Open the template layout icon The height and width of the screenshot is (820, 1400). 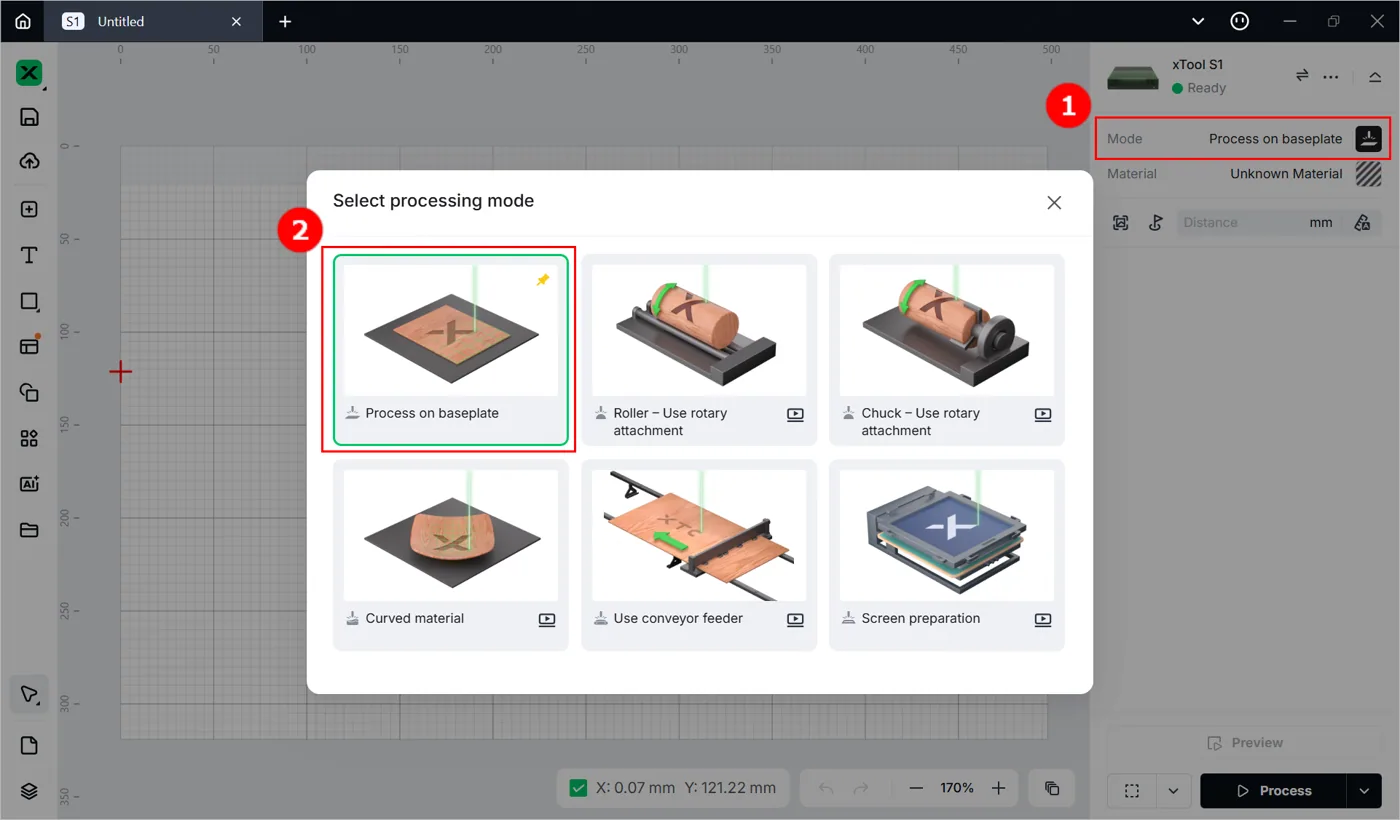point(29,346)
